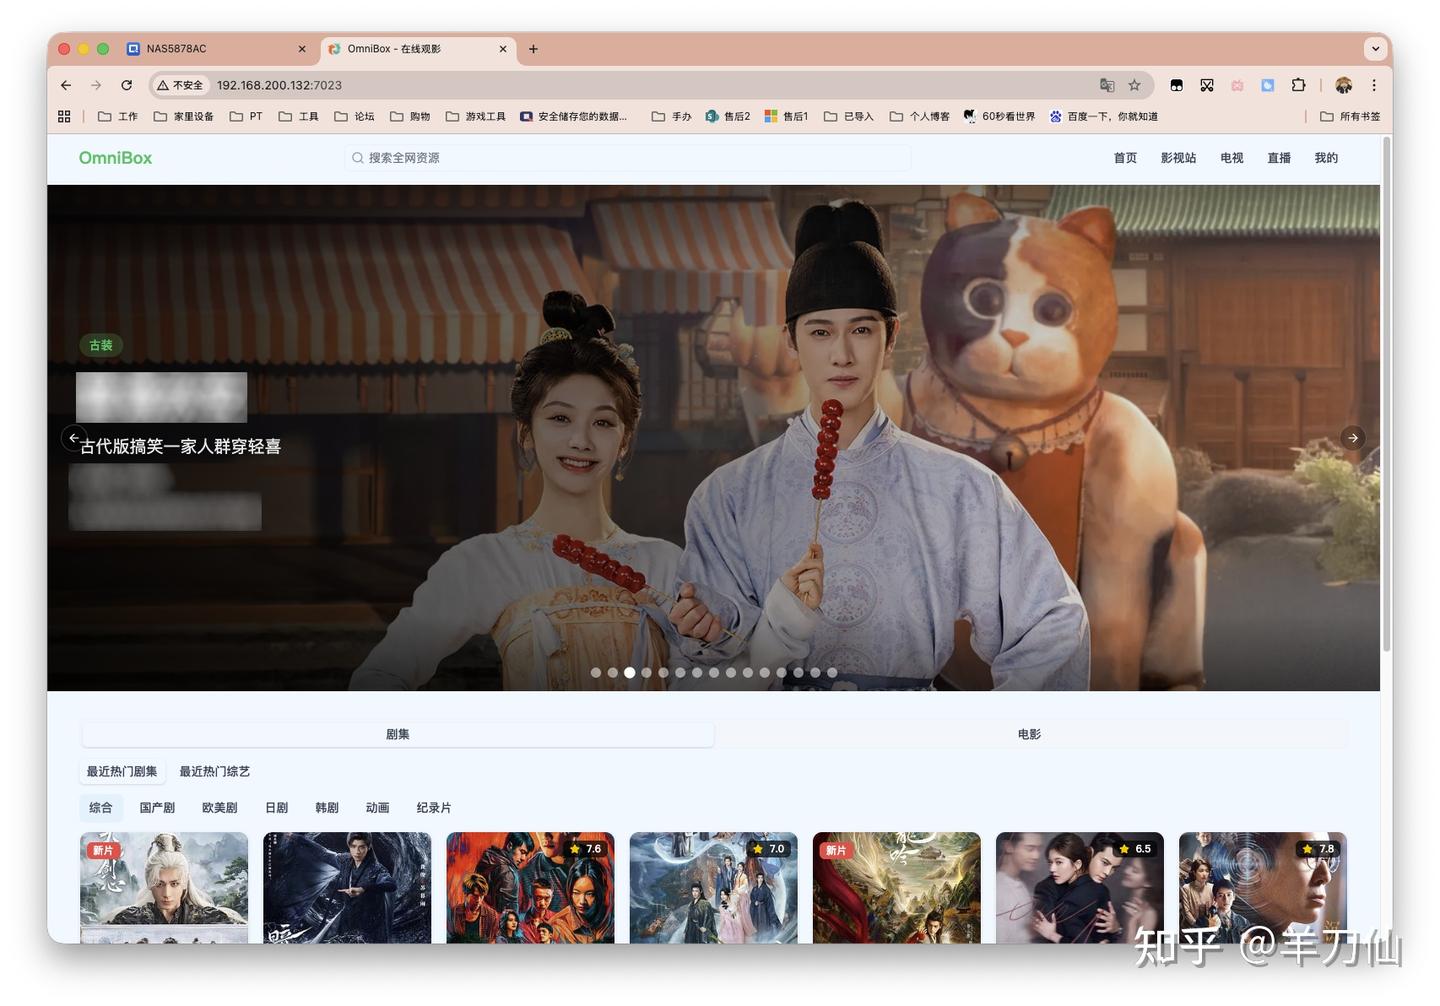The height and width of the screenshot is (1006, 1440).
Task: Bookmark this page with the star icon
Action: (1134, 86)
